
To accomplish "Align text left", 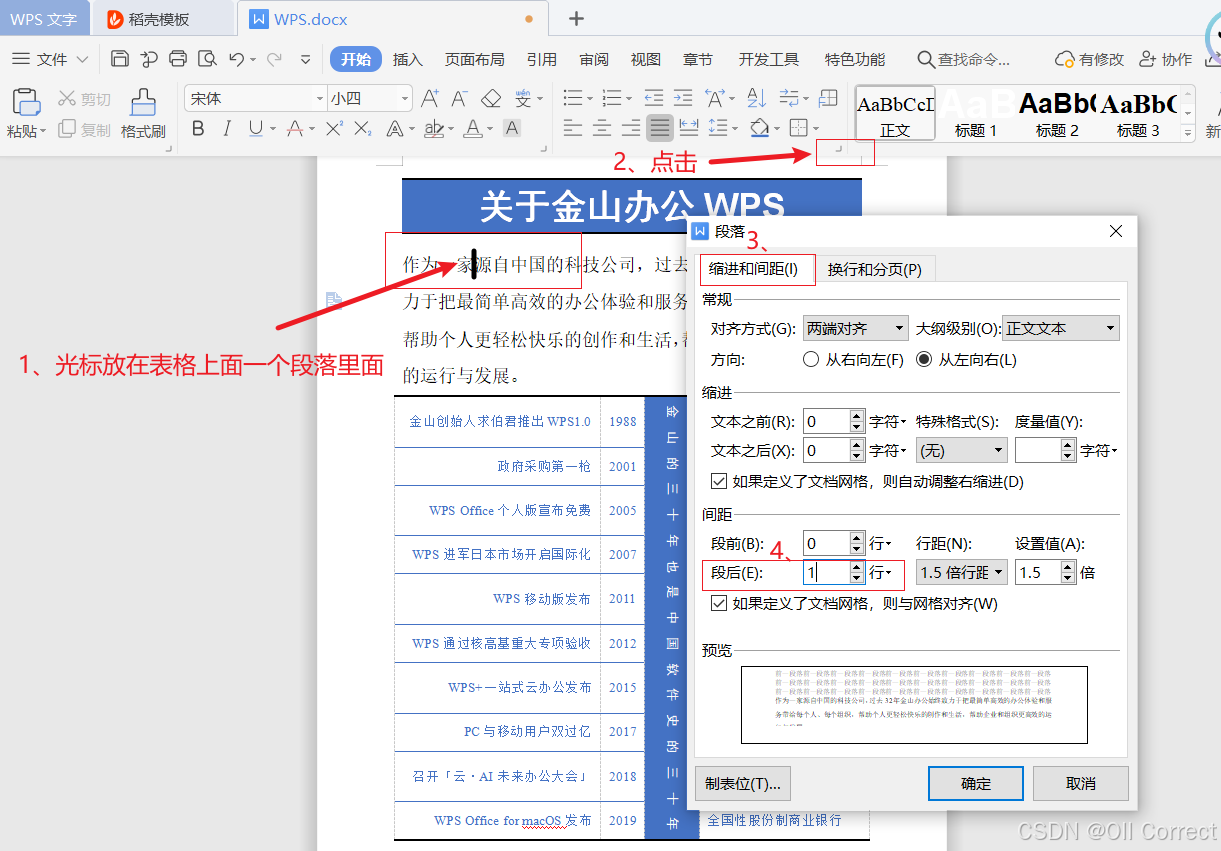I will [573, 128].
